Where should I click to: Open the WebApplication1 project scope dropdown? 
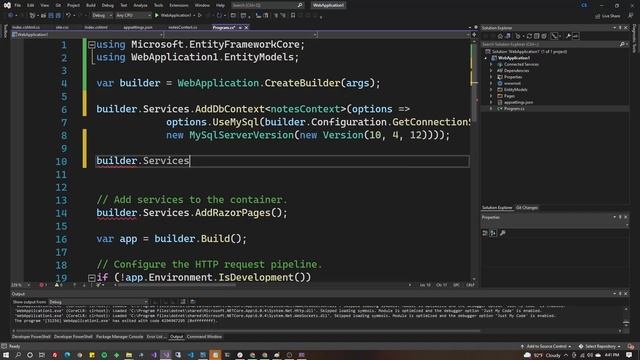88,35
